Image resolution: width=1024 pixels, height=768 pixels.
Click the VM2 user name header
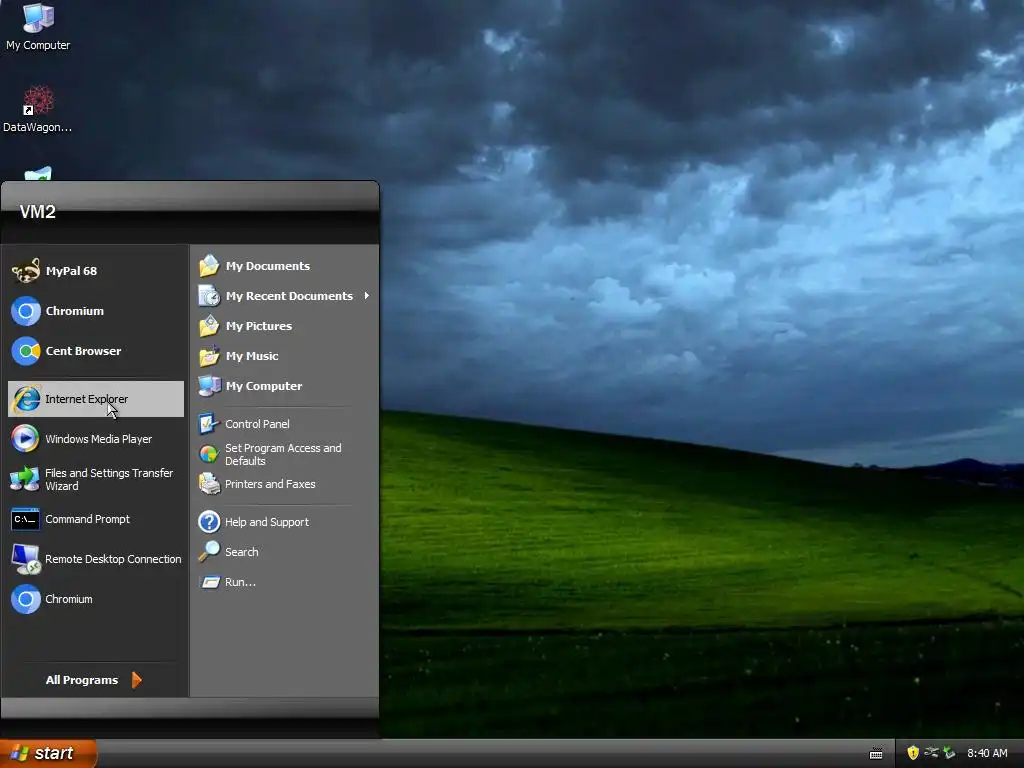(x=38, y=212)
